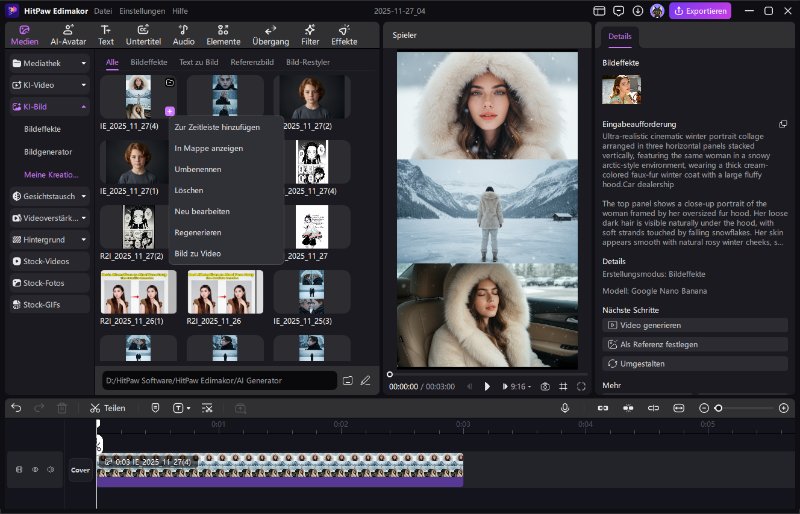Play the video in the player
Screen dimensions: 800x514
tap(488, 386)
